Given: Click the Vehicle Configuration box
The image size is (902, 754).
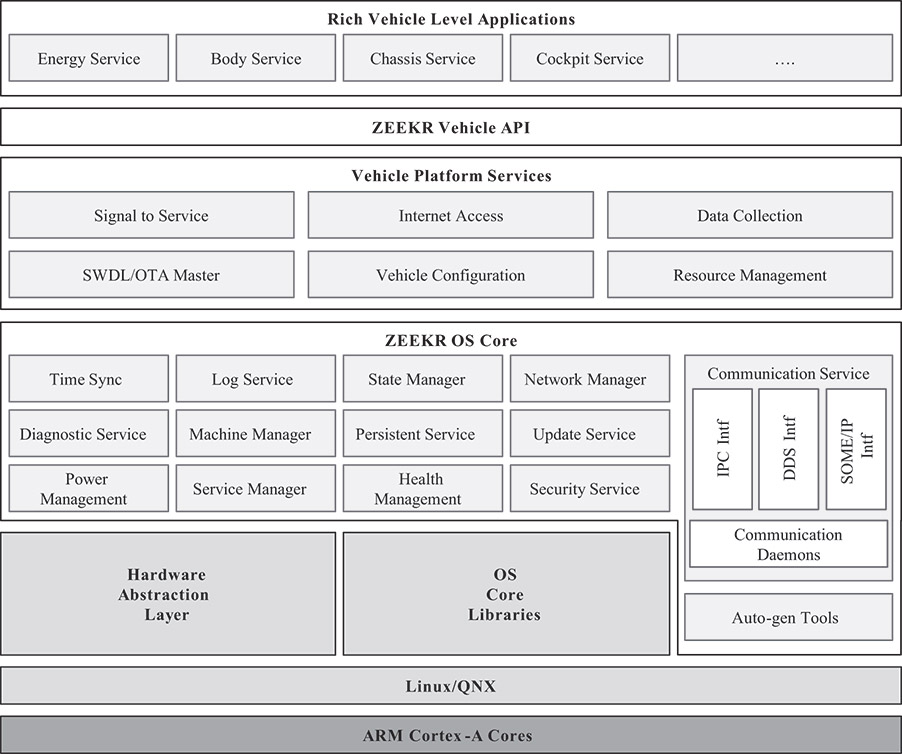Looking at the screenshot, I should point(450,275).
